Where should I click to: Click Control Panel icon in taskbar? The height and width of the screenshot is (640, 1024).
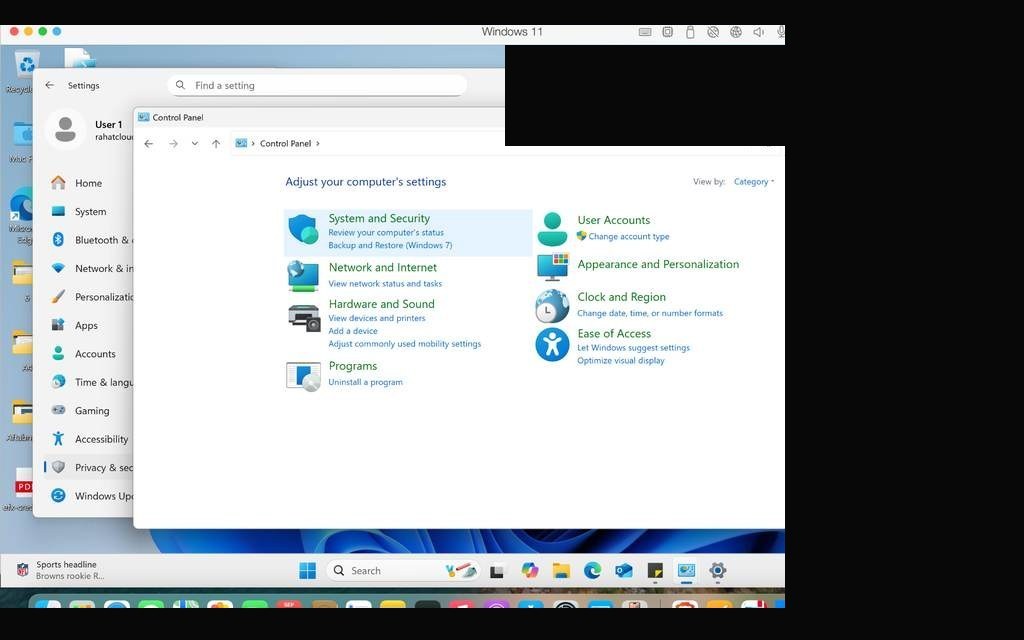click(x=686, y=571)
